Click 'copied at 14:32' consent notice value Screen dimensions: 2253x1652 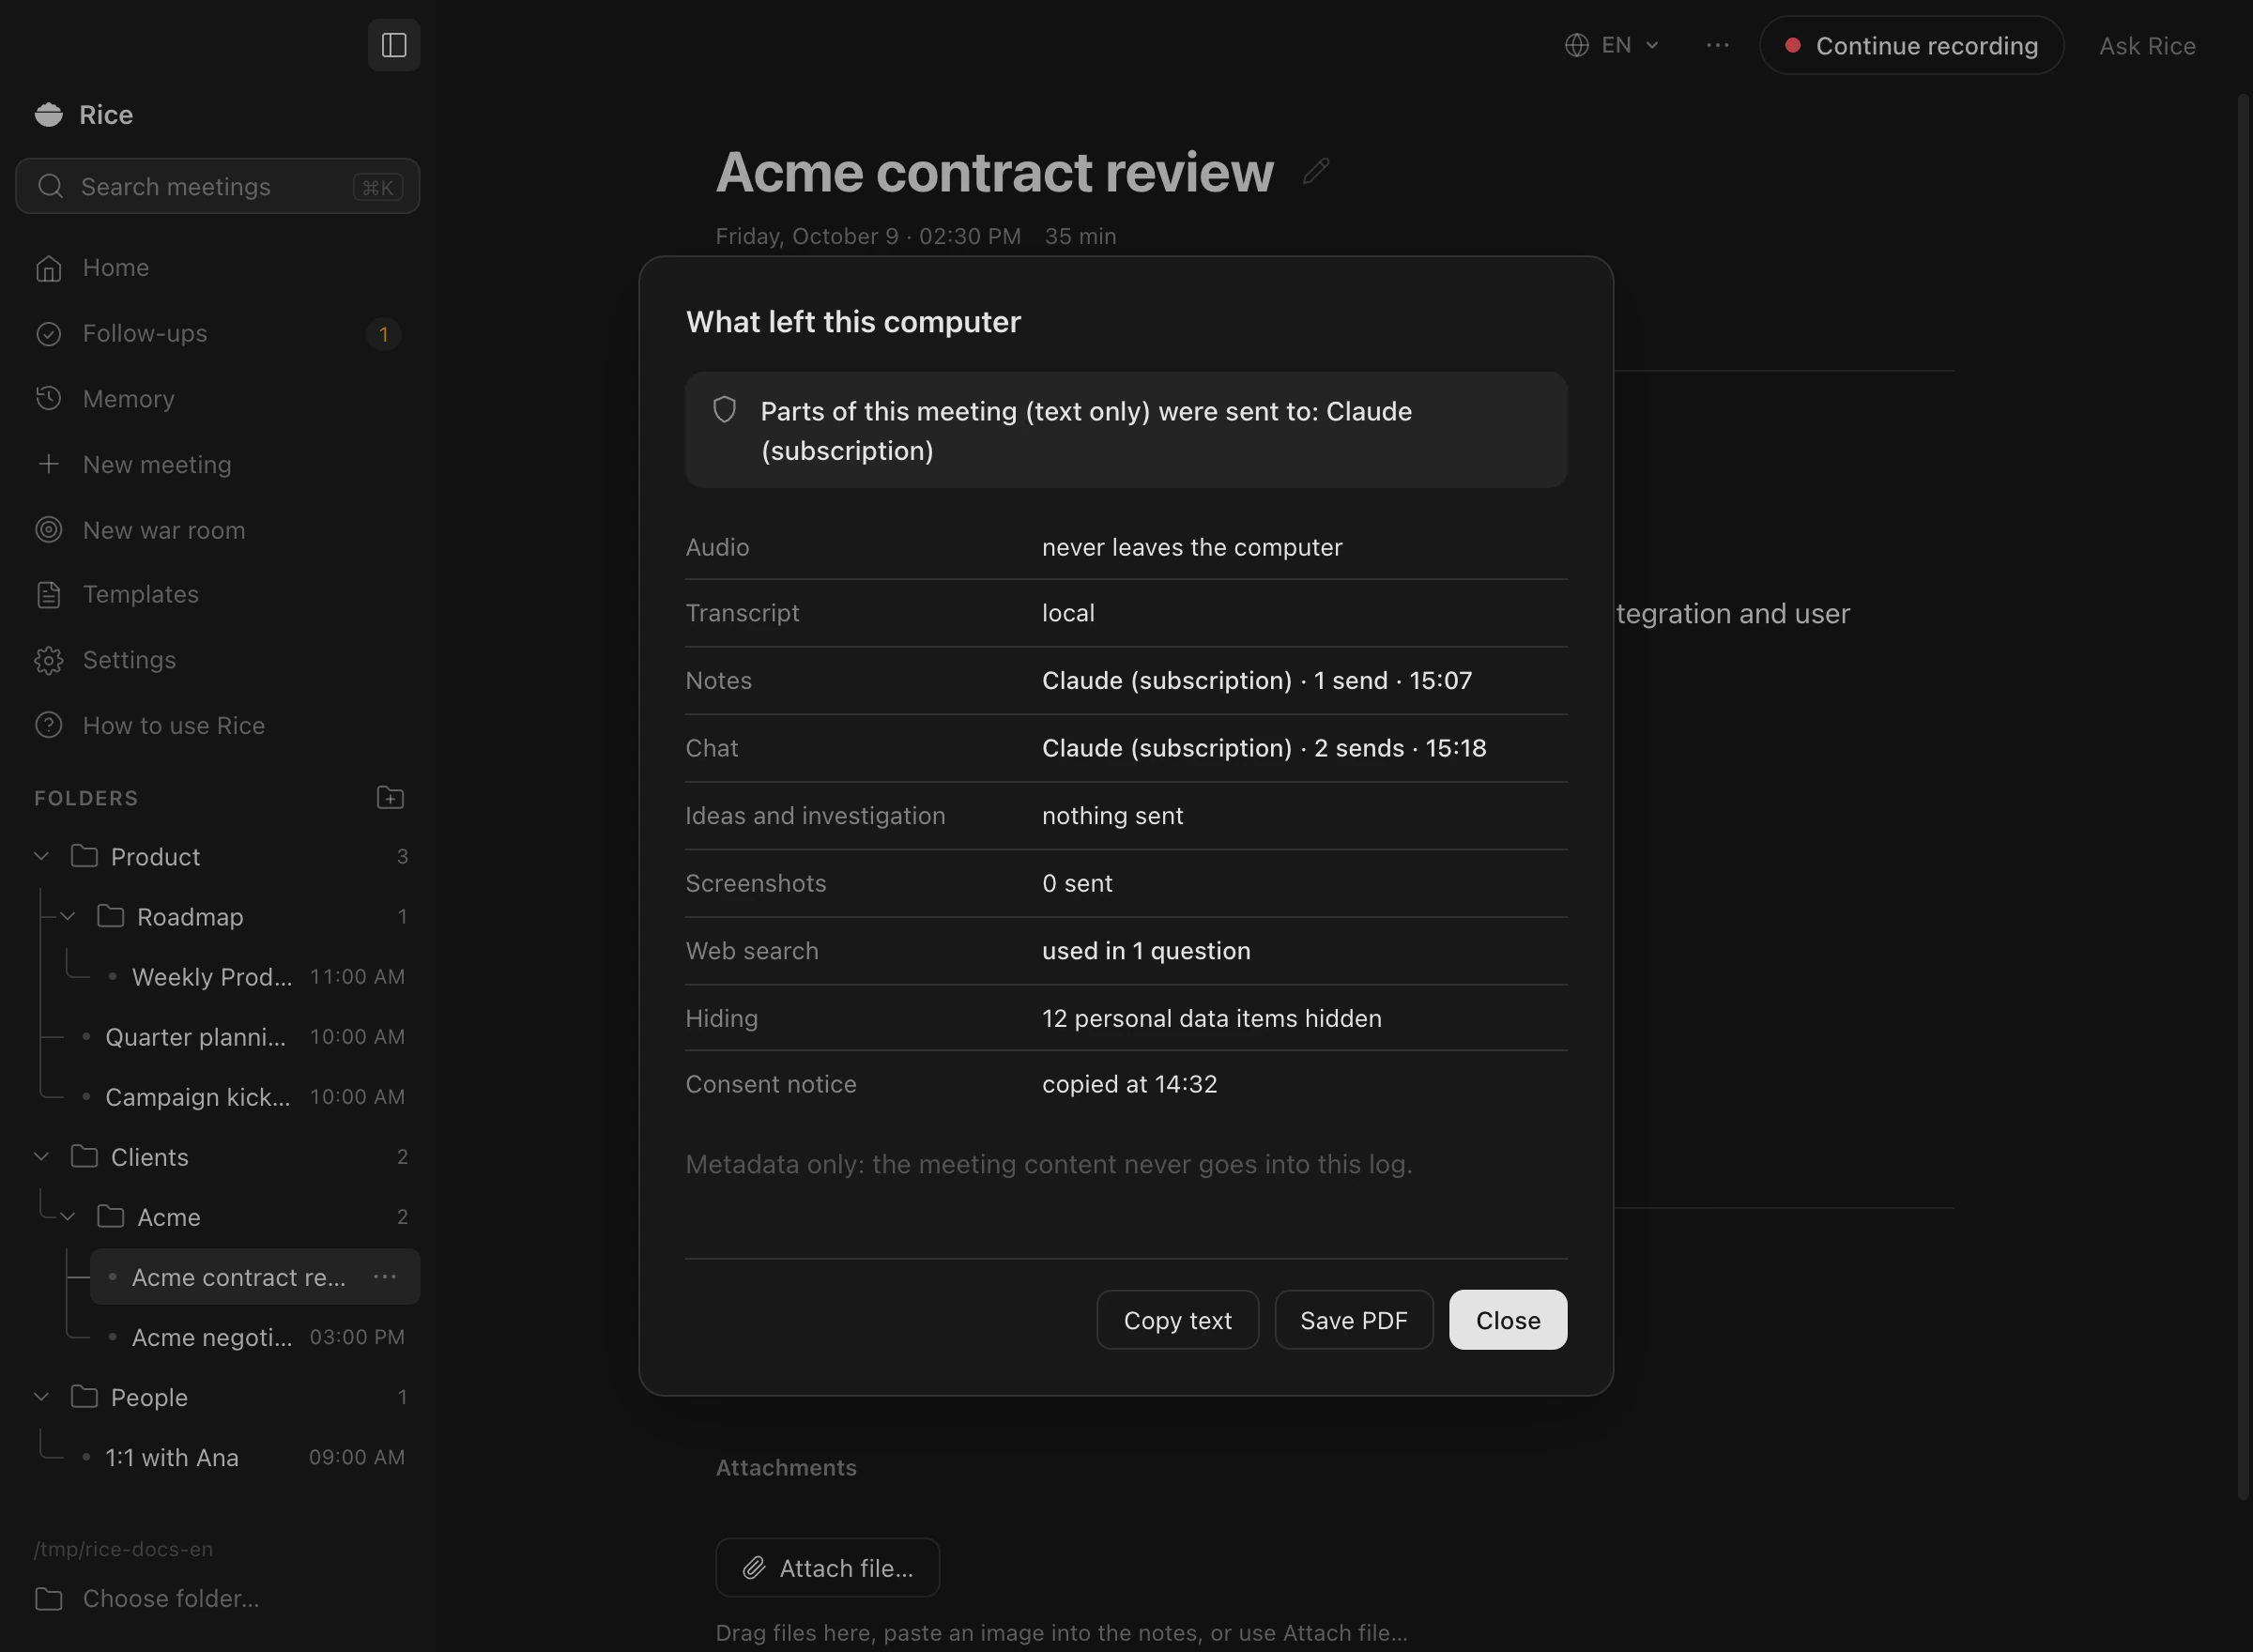click(x=1130, y=1084)
